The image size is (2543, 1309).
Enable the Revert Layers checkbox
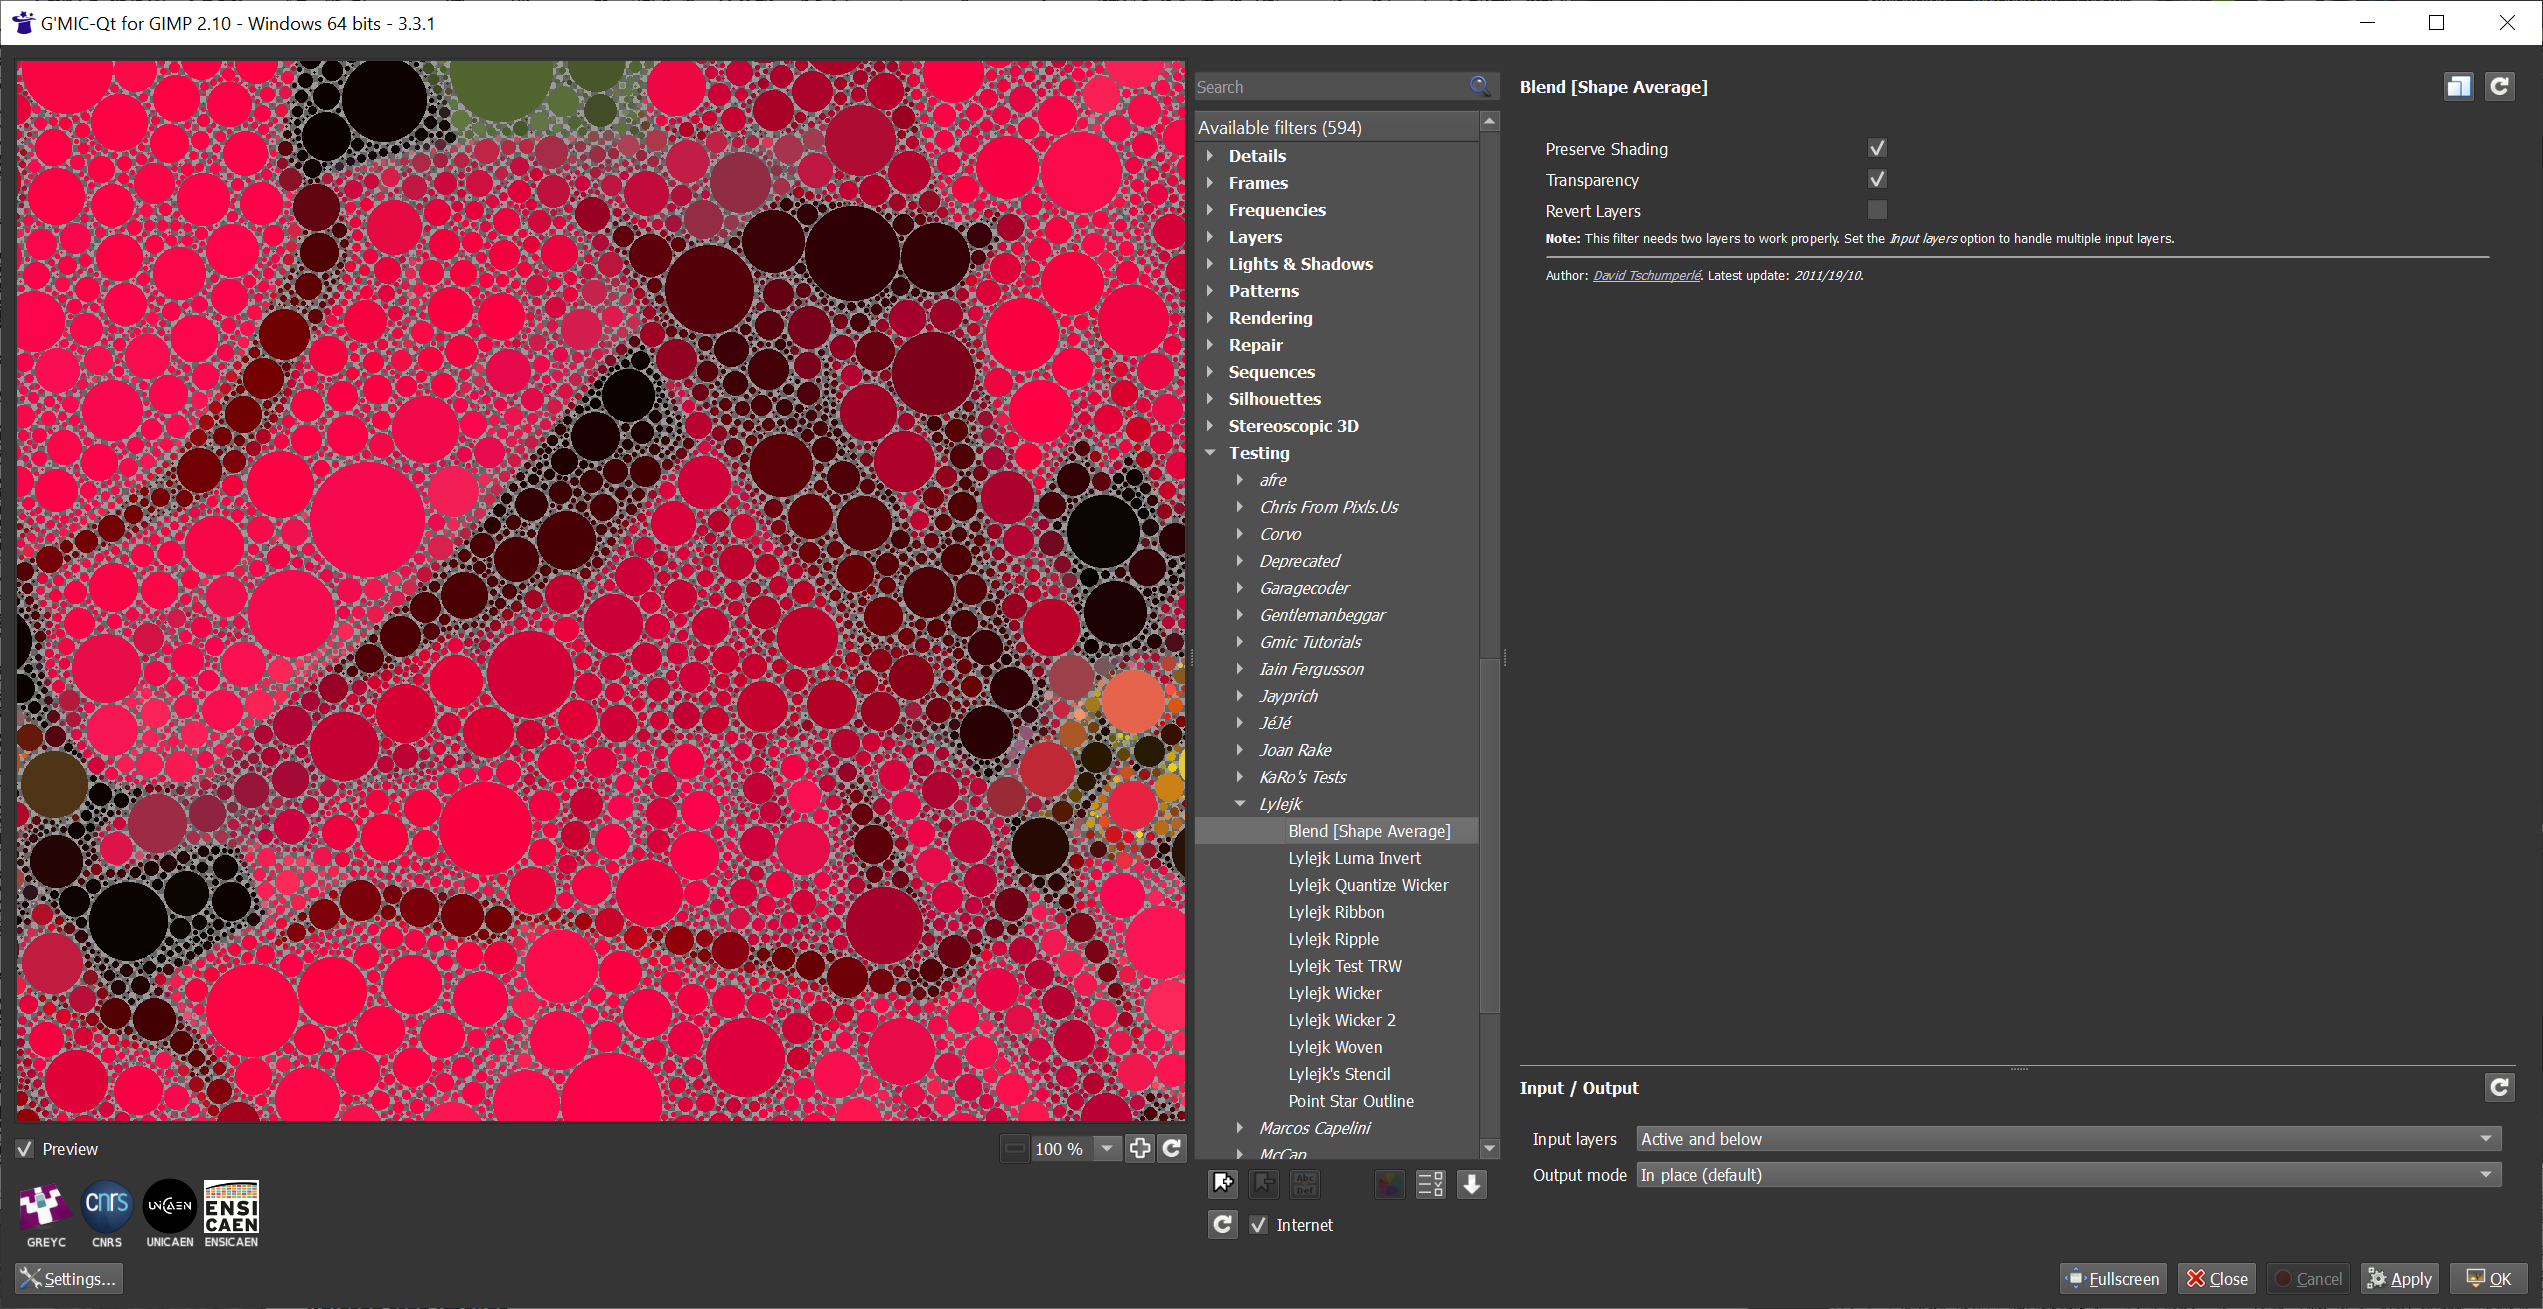1877,210
